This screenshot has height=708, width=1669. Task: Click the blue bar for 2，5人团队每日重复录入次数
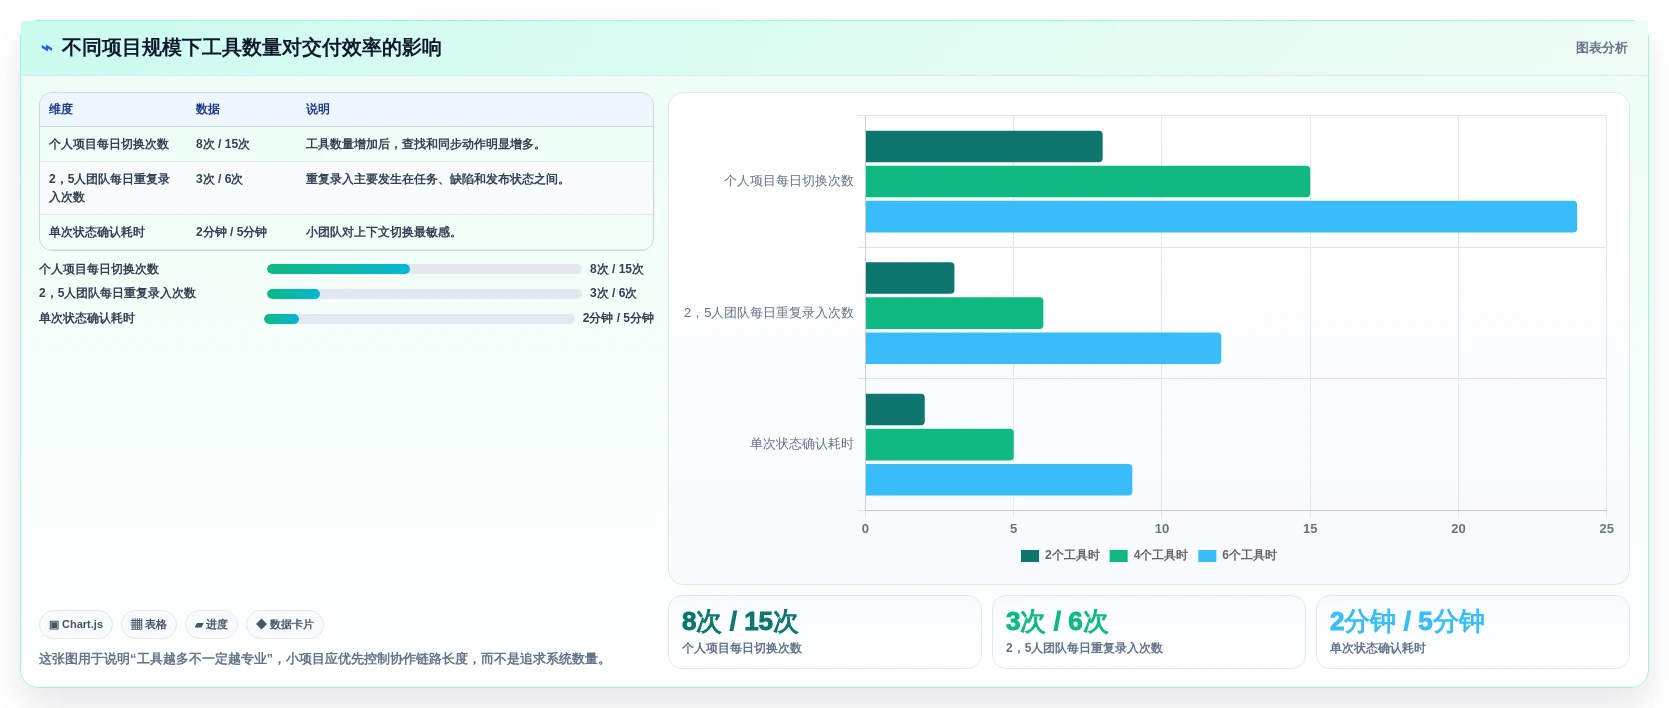(x=1043, y=348)
